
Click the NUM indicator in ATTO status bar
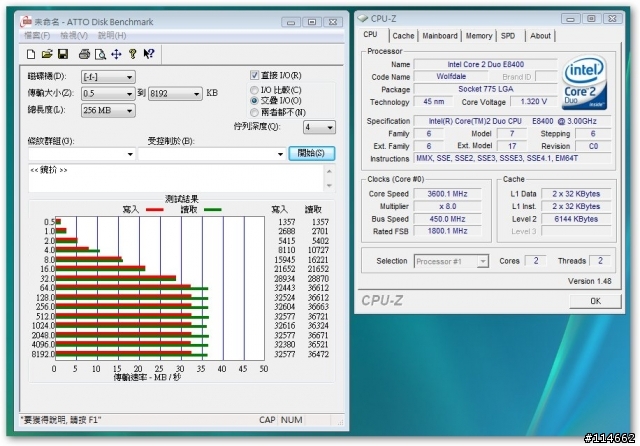point(291,420)
